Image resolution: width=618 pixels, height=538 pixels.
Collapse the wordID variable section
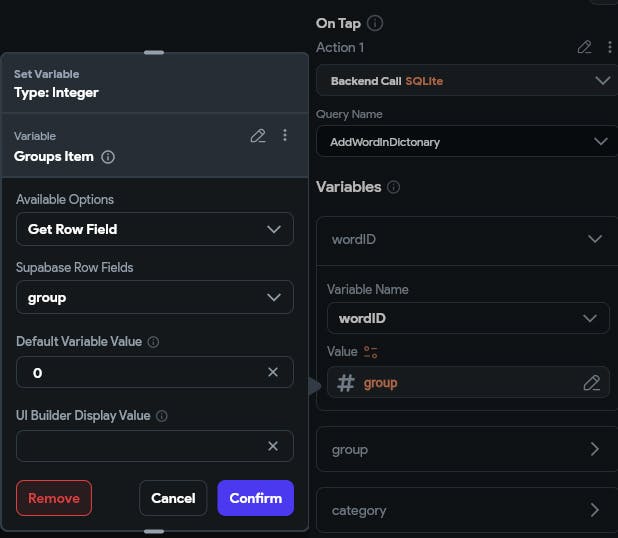[x=595, y=240]
